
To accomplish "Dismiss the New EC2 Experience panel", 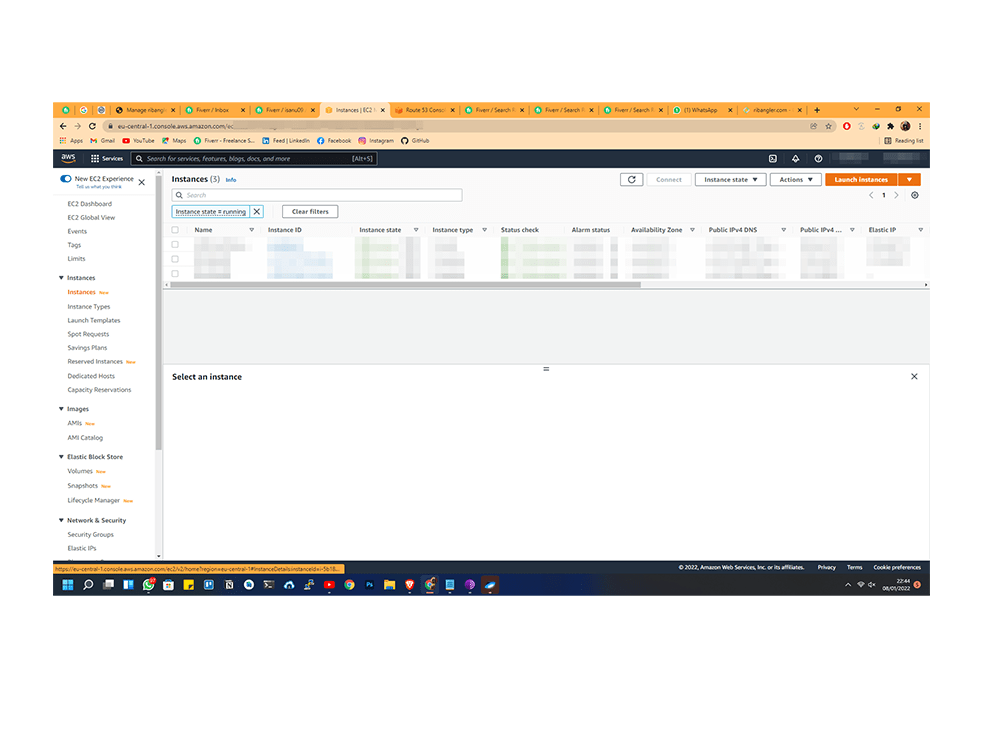I will (142, 183).
